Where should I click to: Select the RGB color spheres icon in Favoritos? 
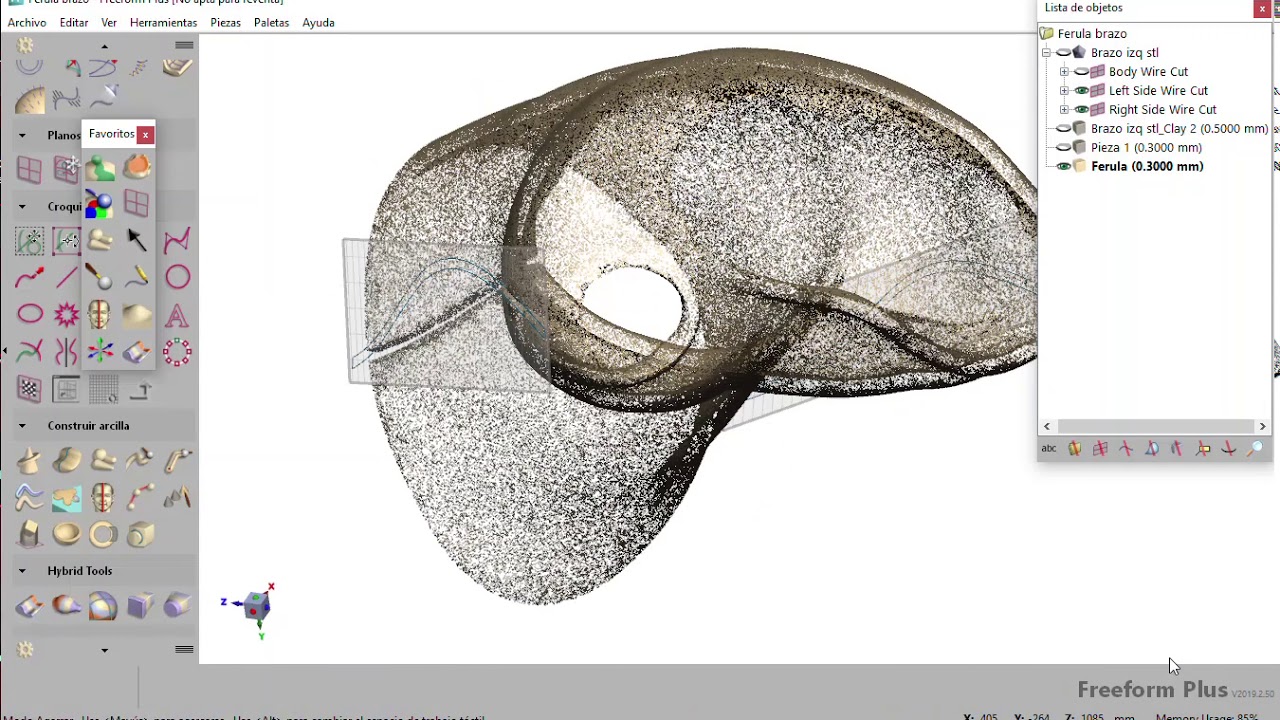[99, 204]
